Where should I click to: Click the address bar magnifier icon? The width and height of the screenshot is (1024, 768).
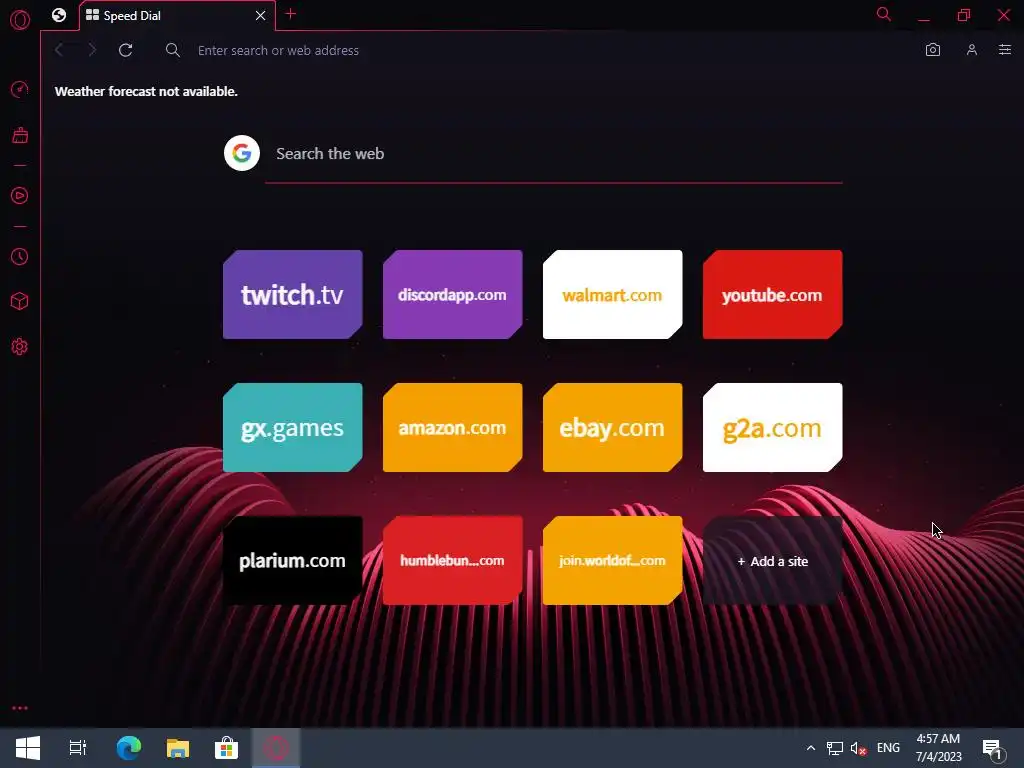[x=172, y=50]
